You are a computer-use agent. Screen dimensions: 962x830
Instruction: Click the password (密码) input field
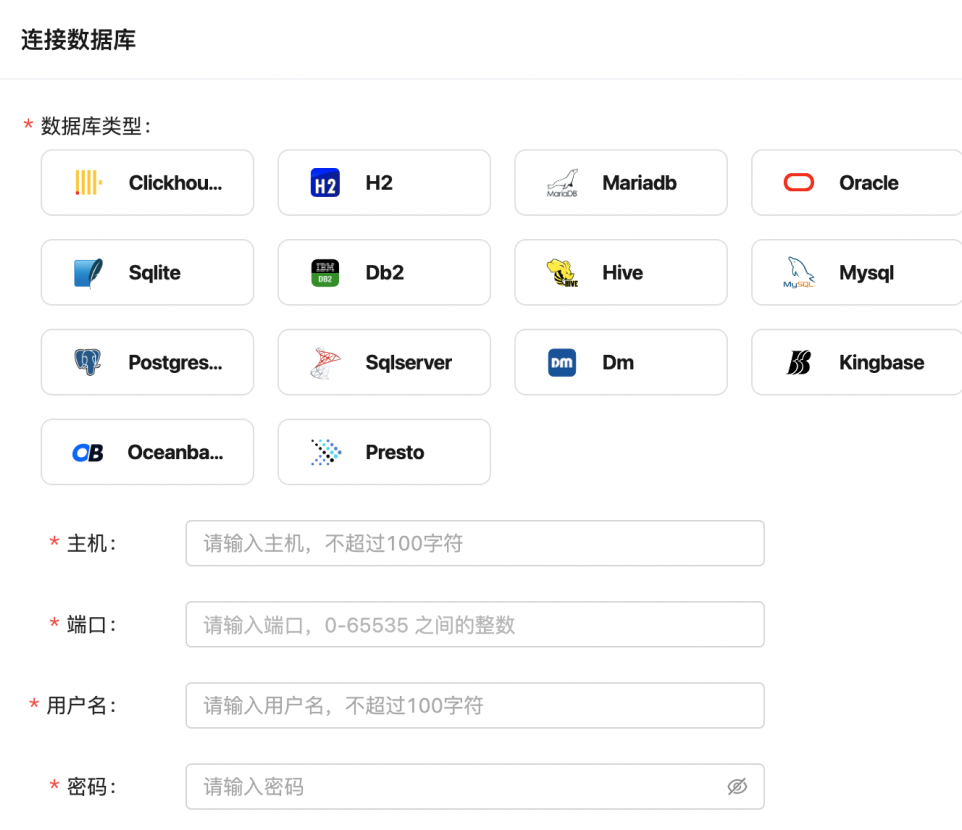click(x=454, y=787)
